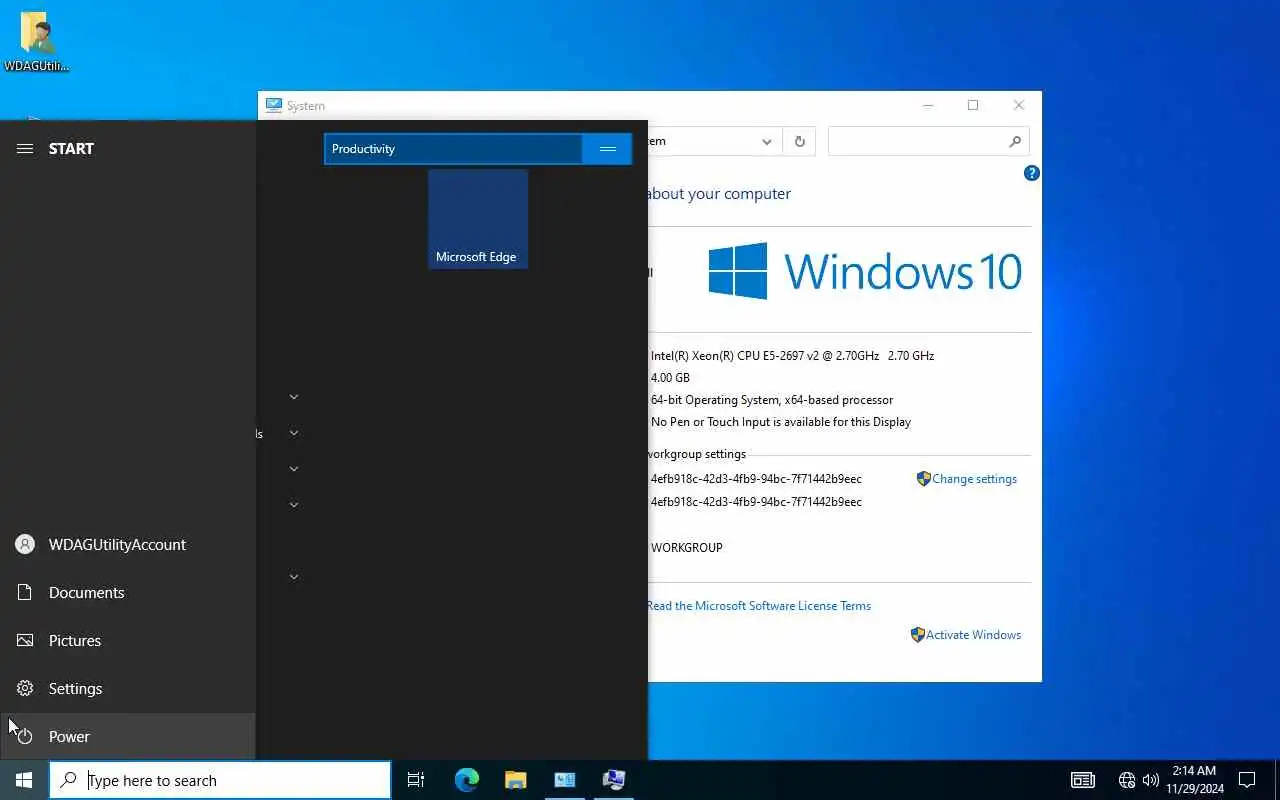This screenshot has width=1280, height=800.
Task: Open Pictures from the Start menu
Action: click(x=128, y=640)
